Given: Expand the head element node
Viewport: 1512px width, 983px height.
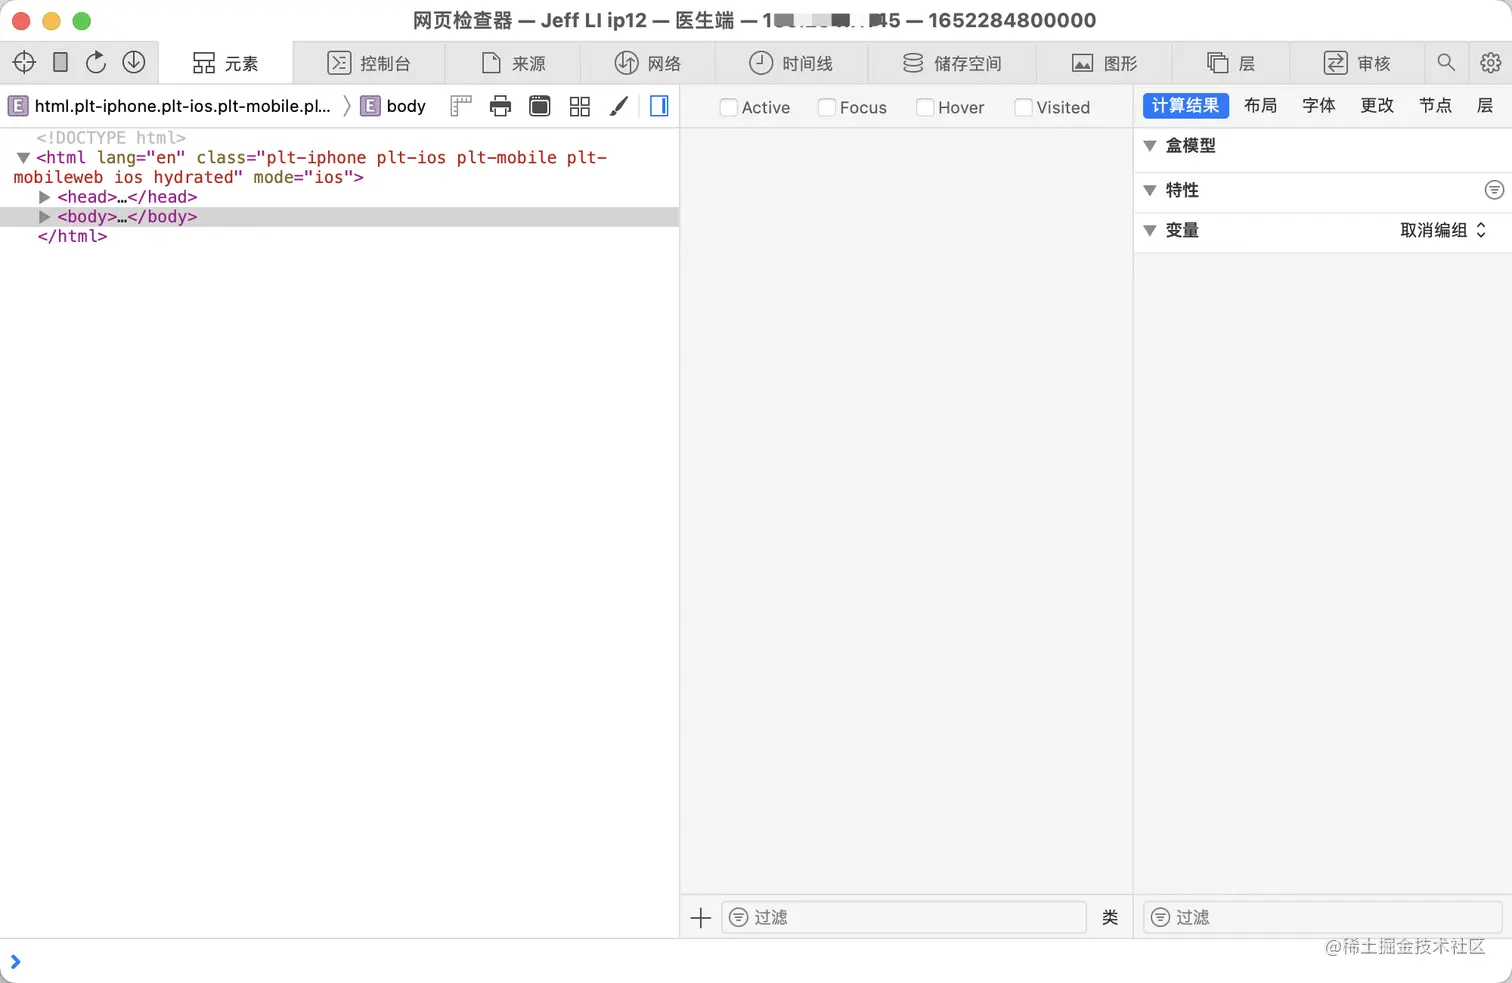Looking at the screenshot, I should pyautogui.click(x=44, y=197).
